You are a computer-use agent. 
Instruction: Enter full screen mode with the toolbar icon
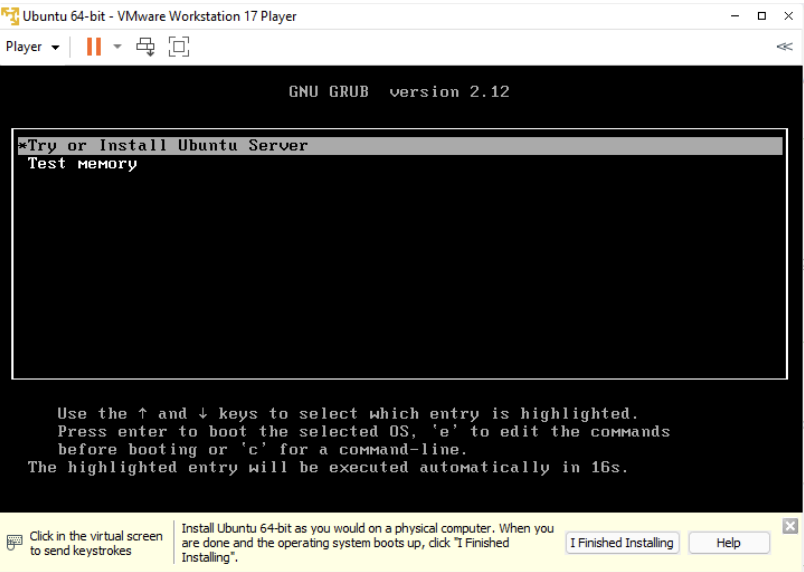tap(179, 47)
